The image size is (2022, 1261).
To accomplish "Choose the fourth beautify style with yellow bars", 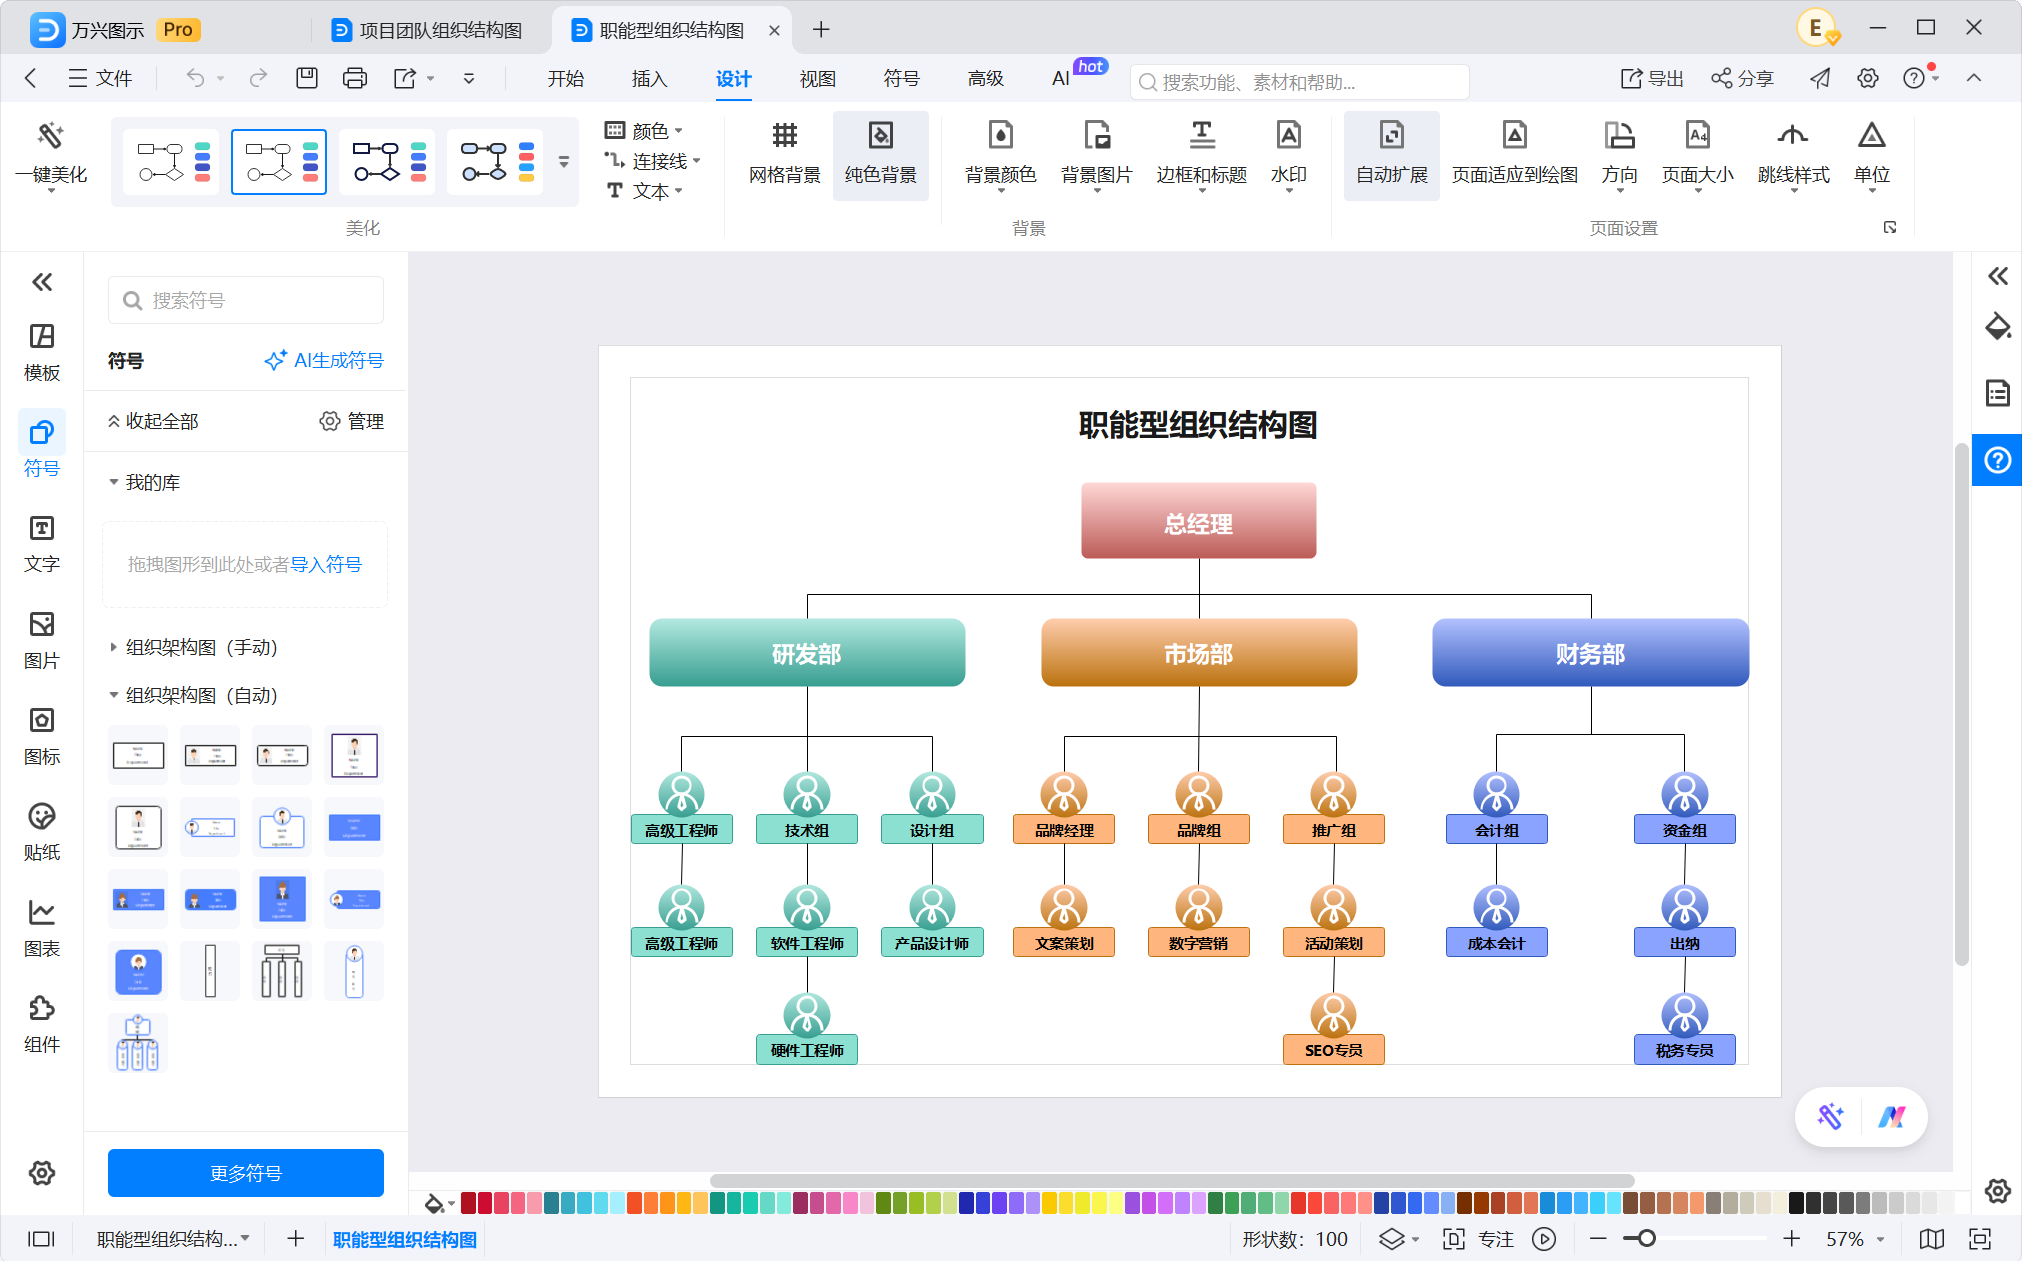I will (496, 161).
